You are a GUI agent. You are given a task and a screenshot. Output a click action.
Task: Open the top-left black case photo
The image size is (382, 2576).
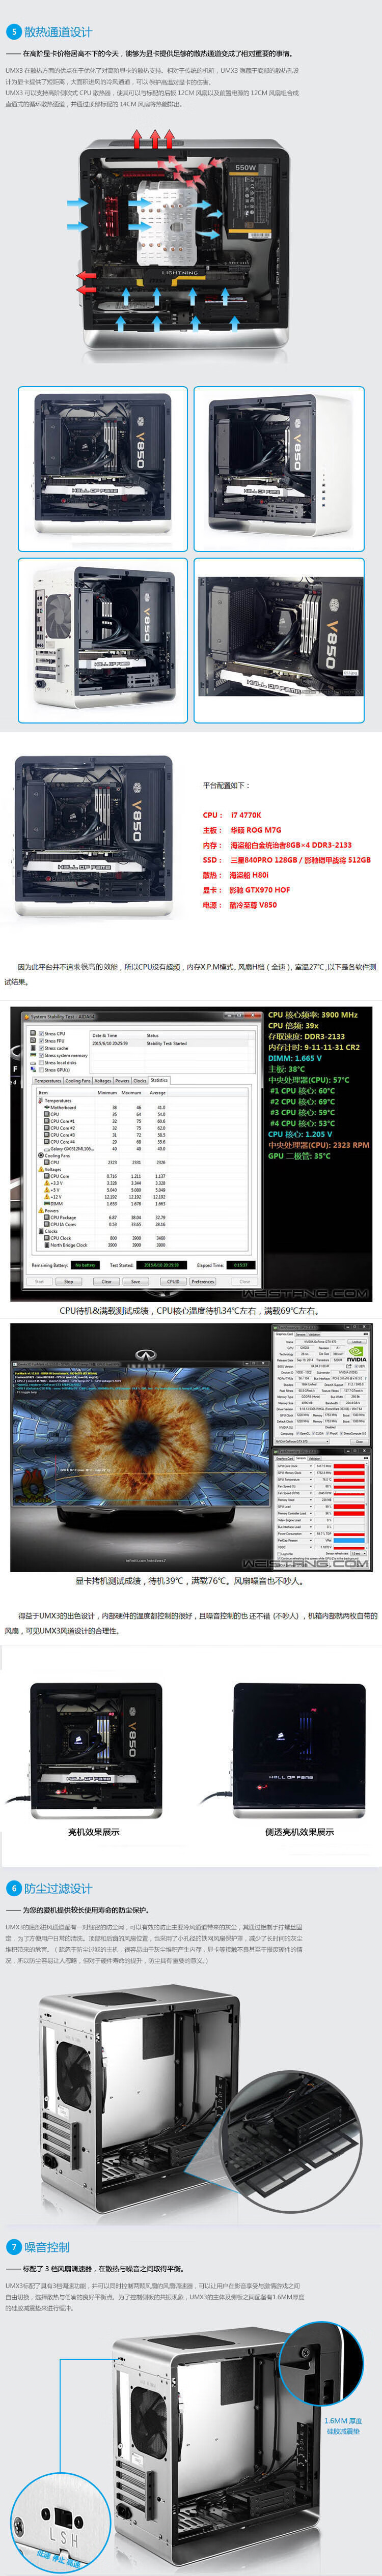[103, 468]
